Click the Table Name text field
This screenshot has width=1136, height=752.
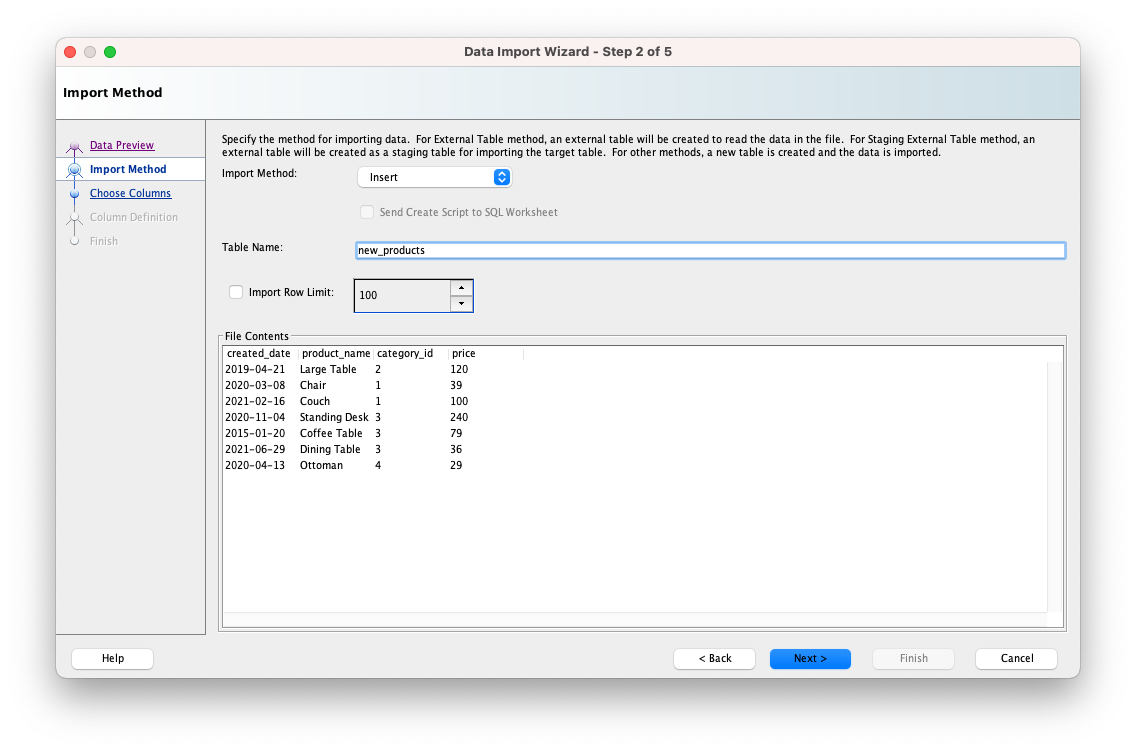click(x=710, y=250)
